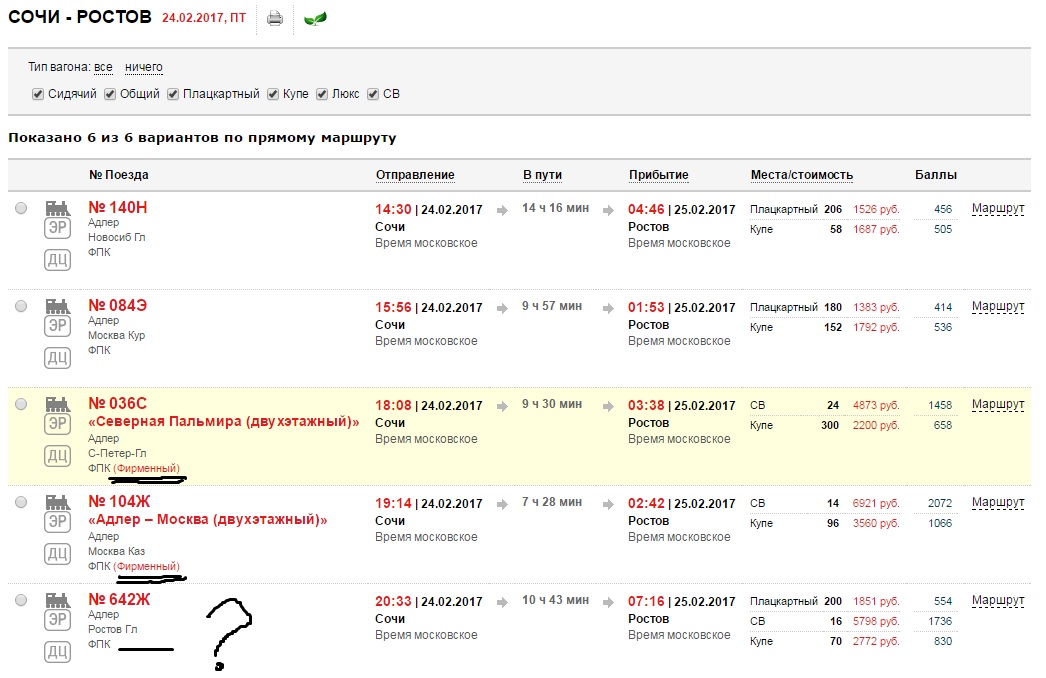Toggle the Купе checkbox filter
This screenshot has height=678, width=1046.
(273, 94)
